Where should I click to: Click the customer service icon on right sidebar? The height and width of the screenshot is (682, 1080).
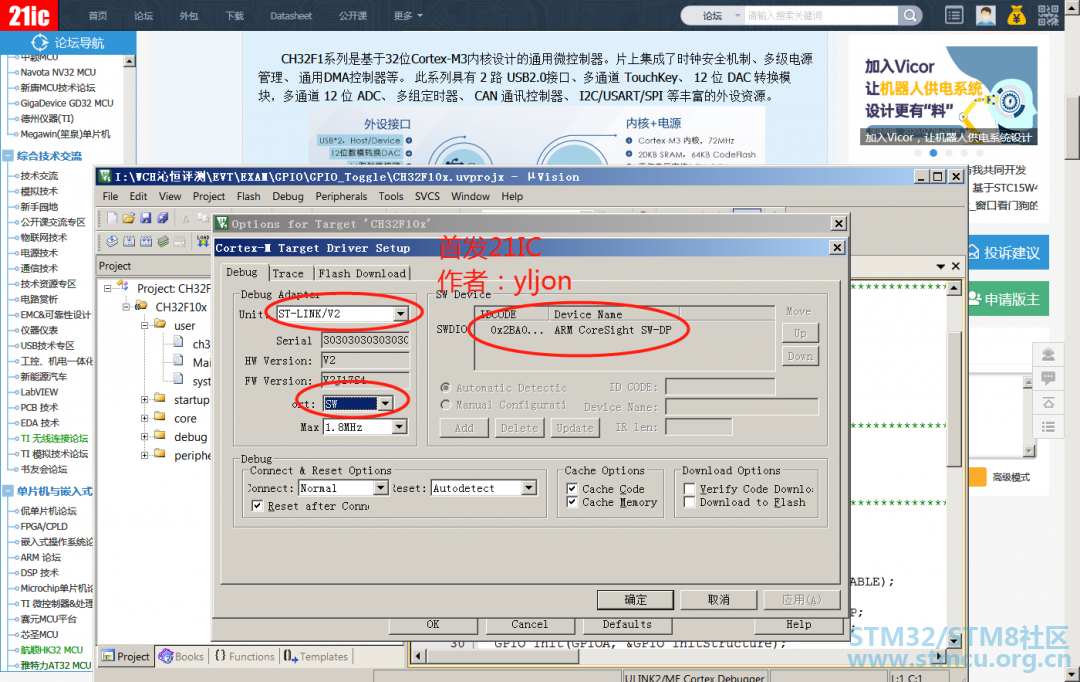point(1048,355)
